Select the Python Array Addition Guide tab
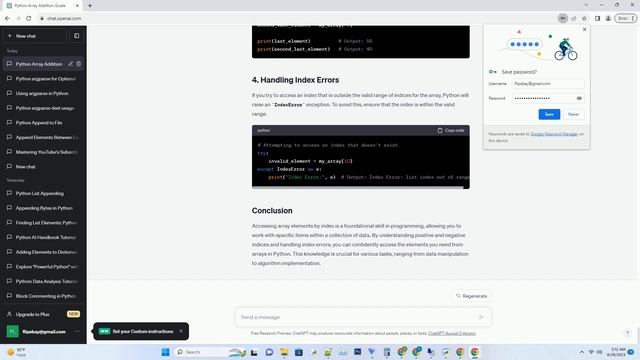Viewport: 640px width, 360px height. (43, 6)
